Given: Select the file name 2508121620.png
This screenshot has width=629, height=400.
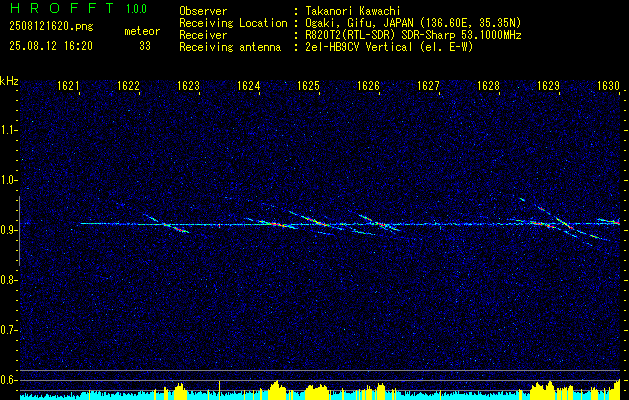Looking at the screenshot, I should (51, 27).
